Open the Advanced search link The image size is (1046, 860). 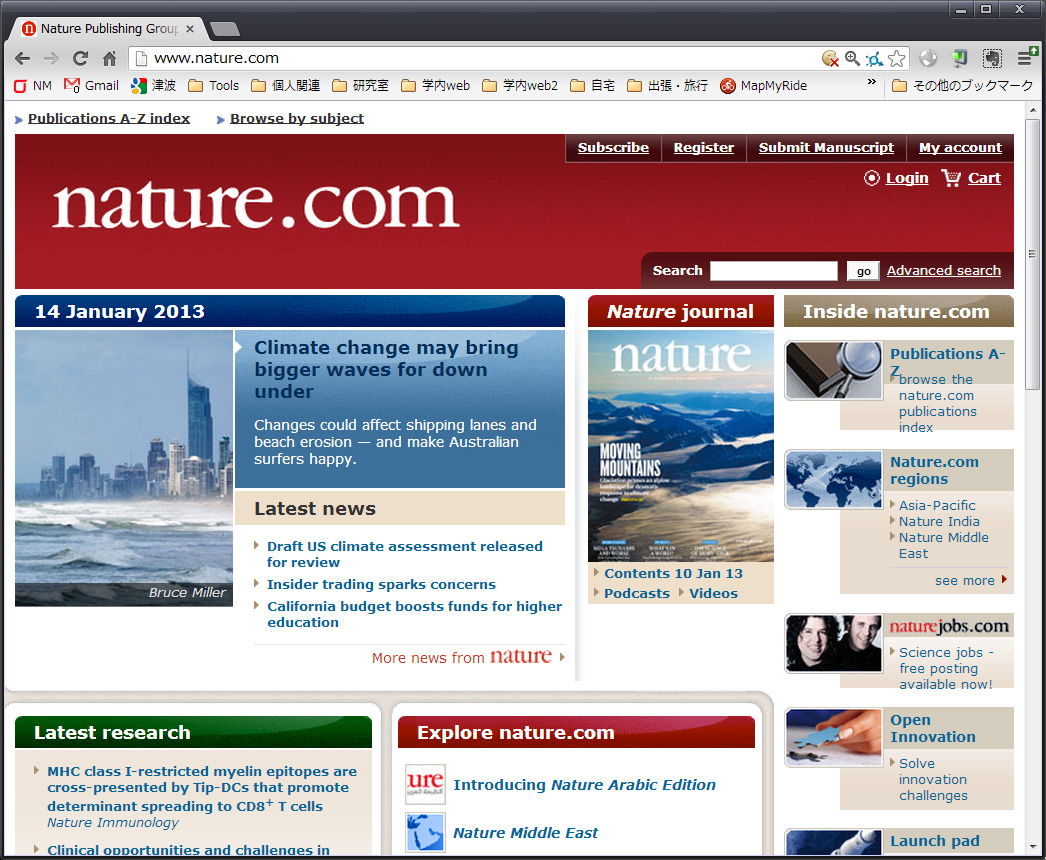pyautogui.click(x=943, y=271)
